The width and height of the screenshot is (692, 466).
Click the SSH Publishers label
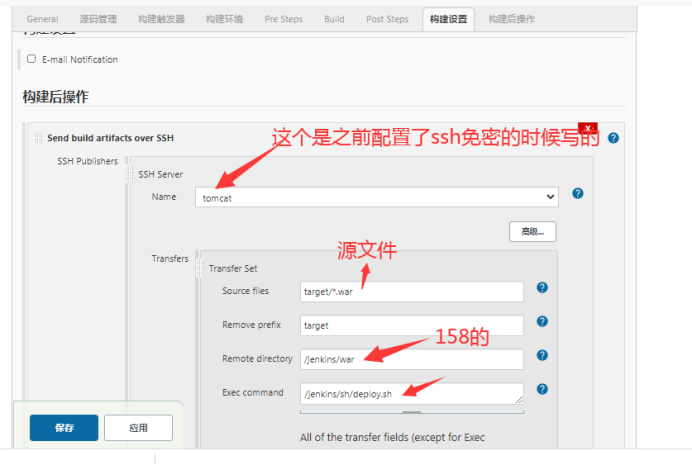click(x=87, y=161)
